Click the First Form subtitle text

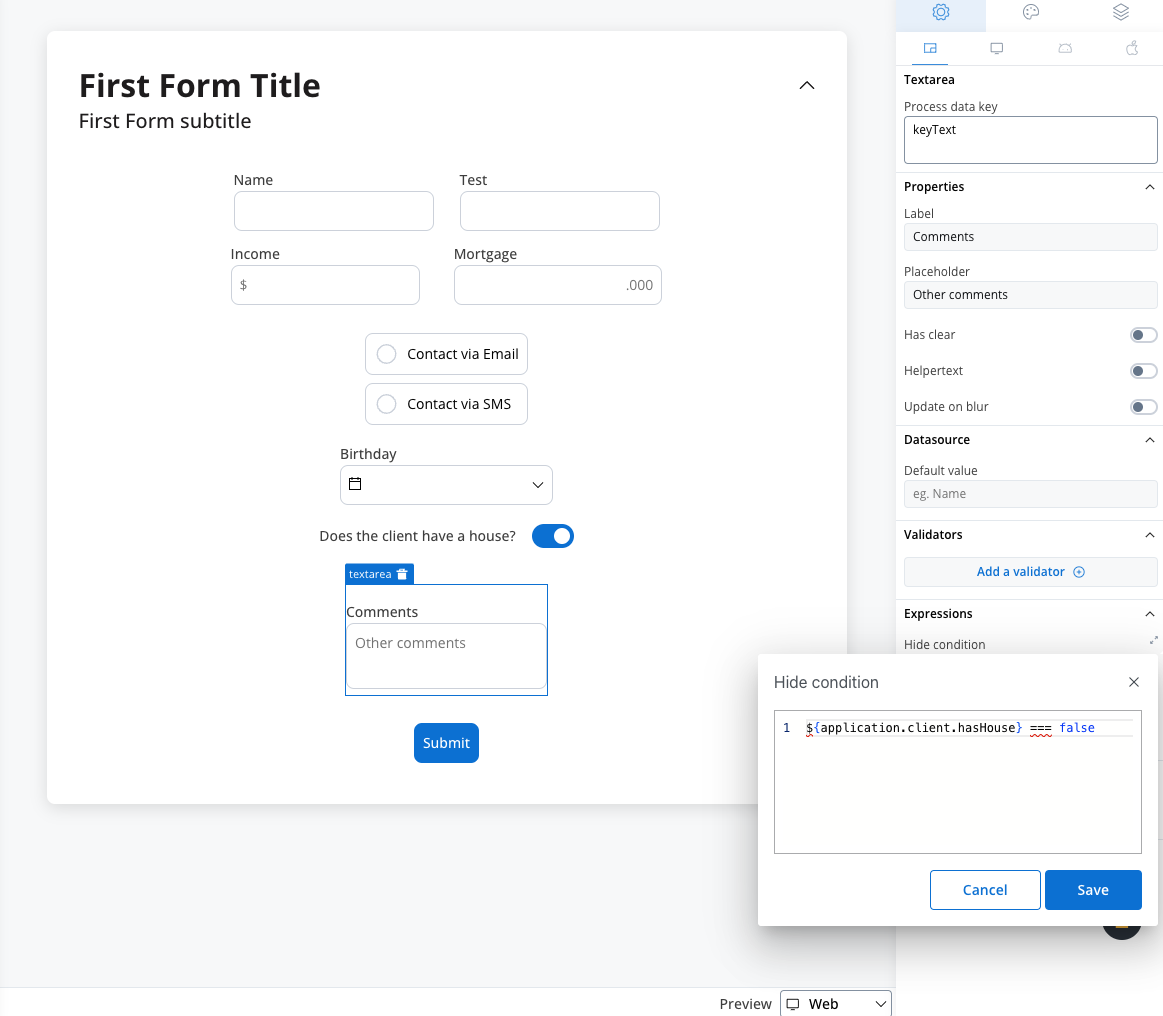(165, 121)
